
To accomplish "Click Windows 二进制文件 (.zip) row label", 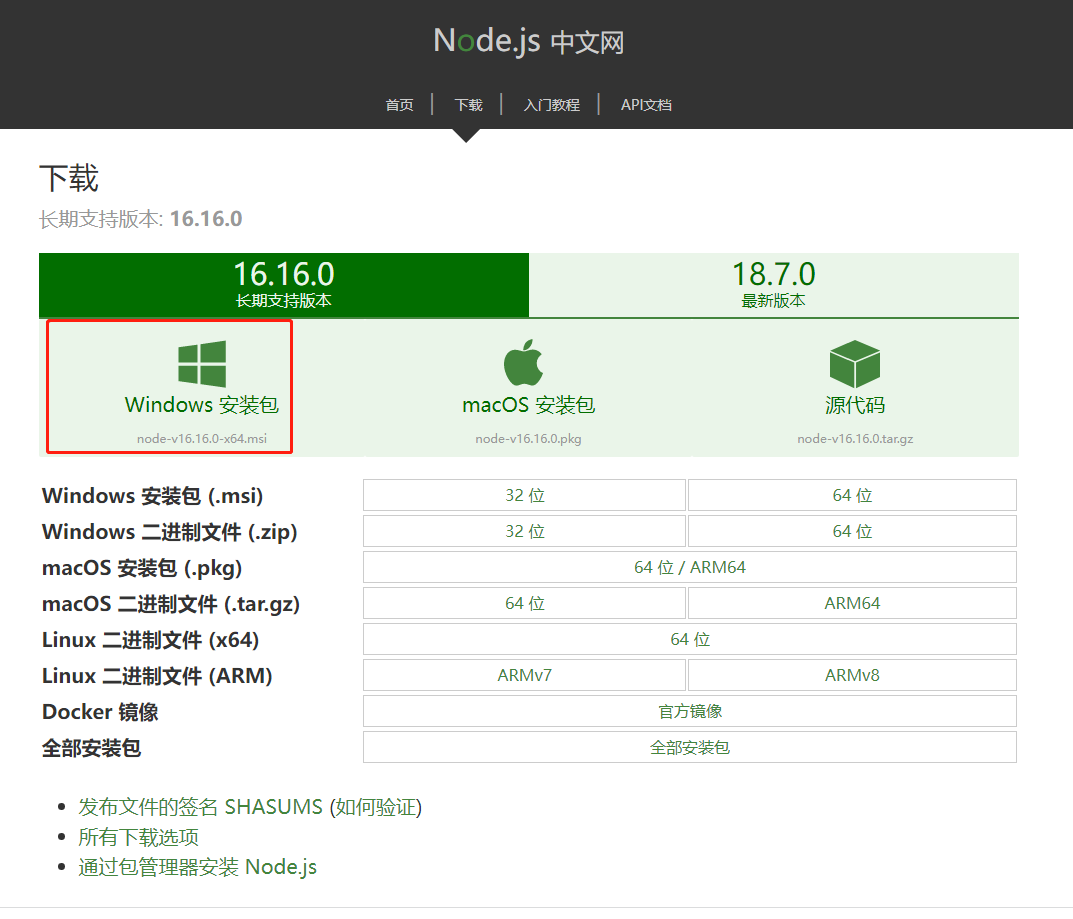I will (x=170, y=532).
